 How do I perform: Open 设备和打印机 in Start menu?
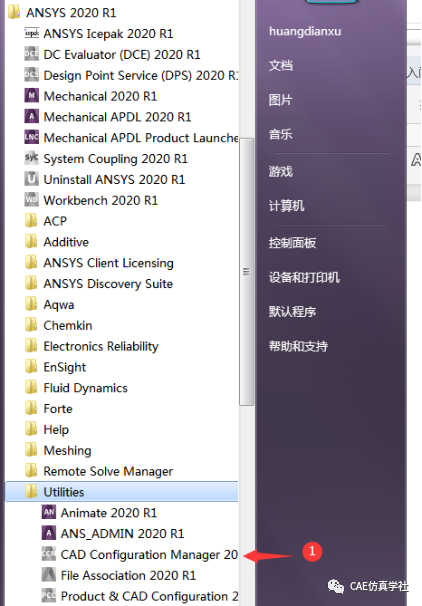click(304, 277)
